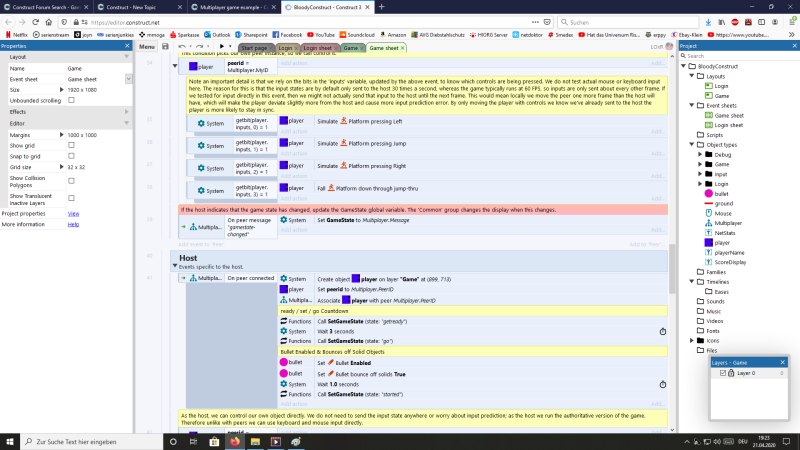
Task: Select the ScoreDisplay object icon
Action: pos(709,262)
